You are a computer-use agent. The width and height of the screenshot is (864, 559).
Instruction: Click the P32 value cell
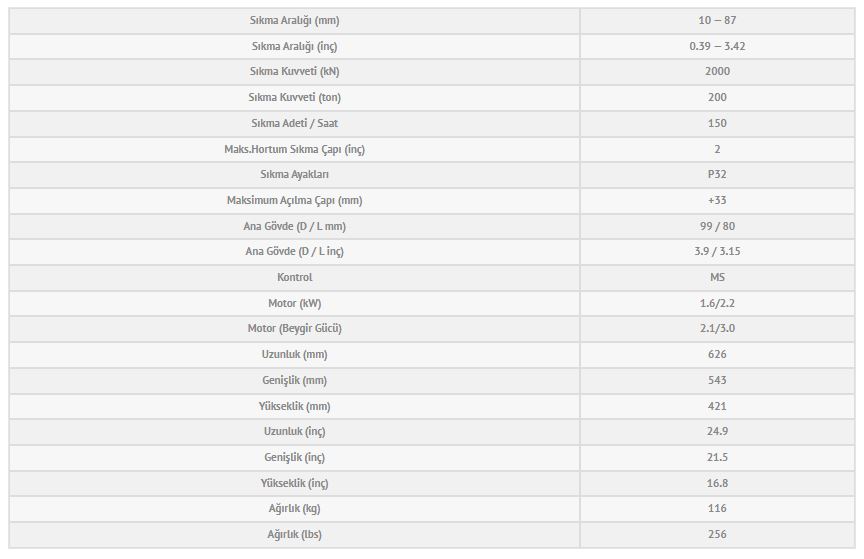pyautogui.click(x=717, y=174)
